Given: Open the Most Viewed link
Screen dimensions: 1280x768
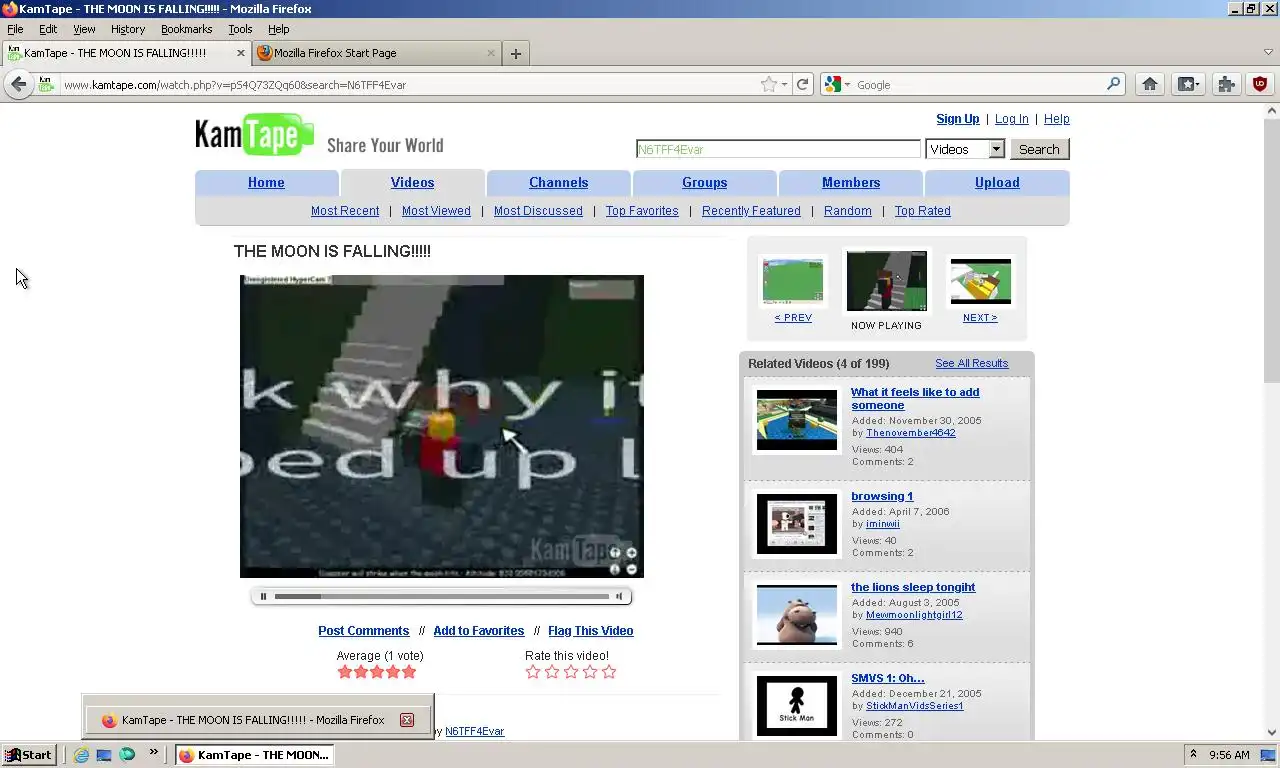Looking at the screenshot, I should [436, 211].
